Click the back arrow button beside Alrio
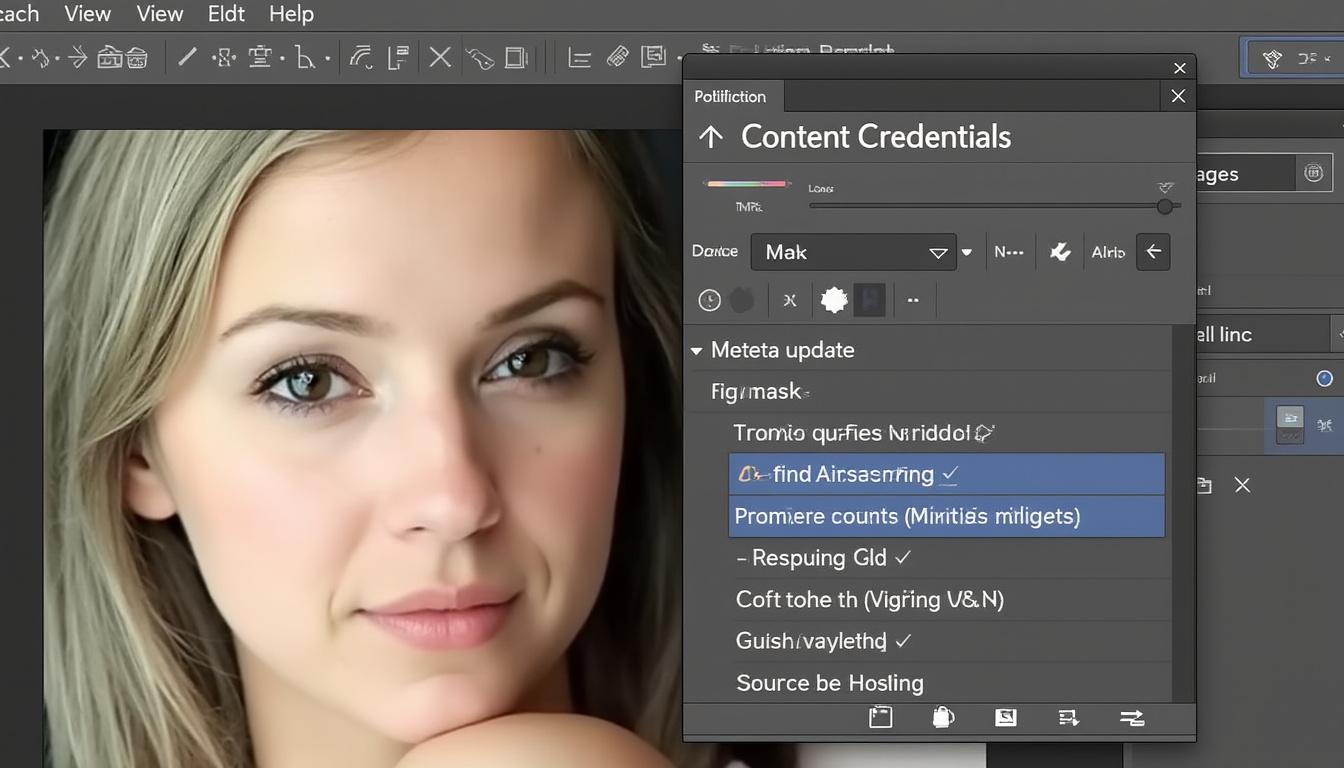The height and width of the screenshot is (768, 1344). pyautogui.click(x=1152, y=252)
